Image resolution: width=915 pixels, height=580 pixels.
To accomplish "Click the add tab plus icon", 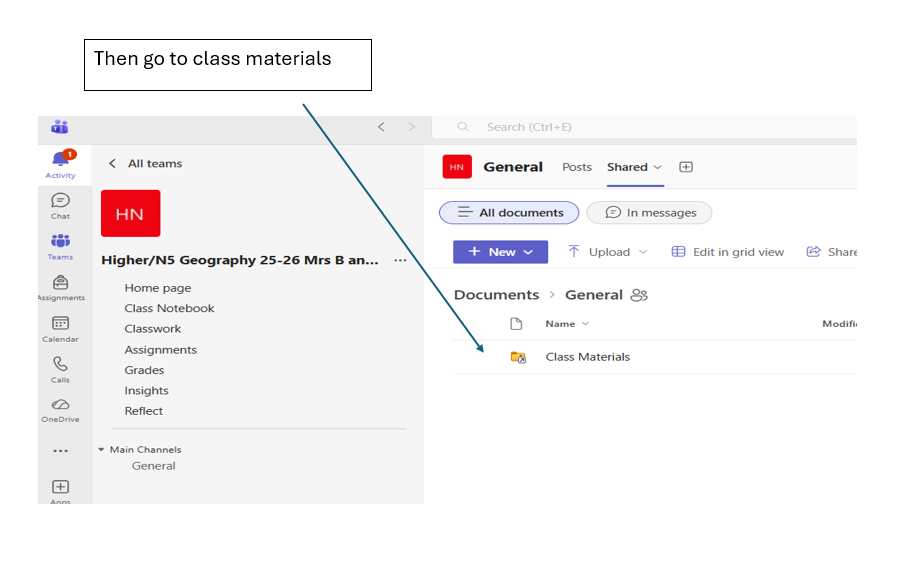I will click(686, 167).
